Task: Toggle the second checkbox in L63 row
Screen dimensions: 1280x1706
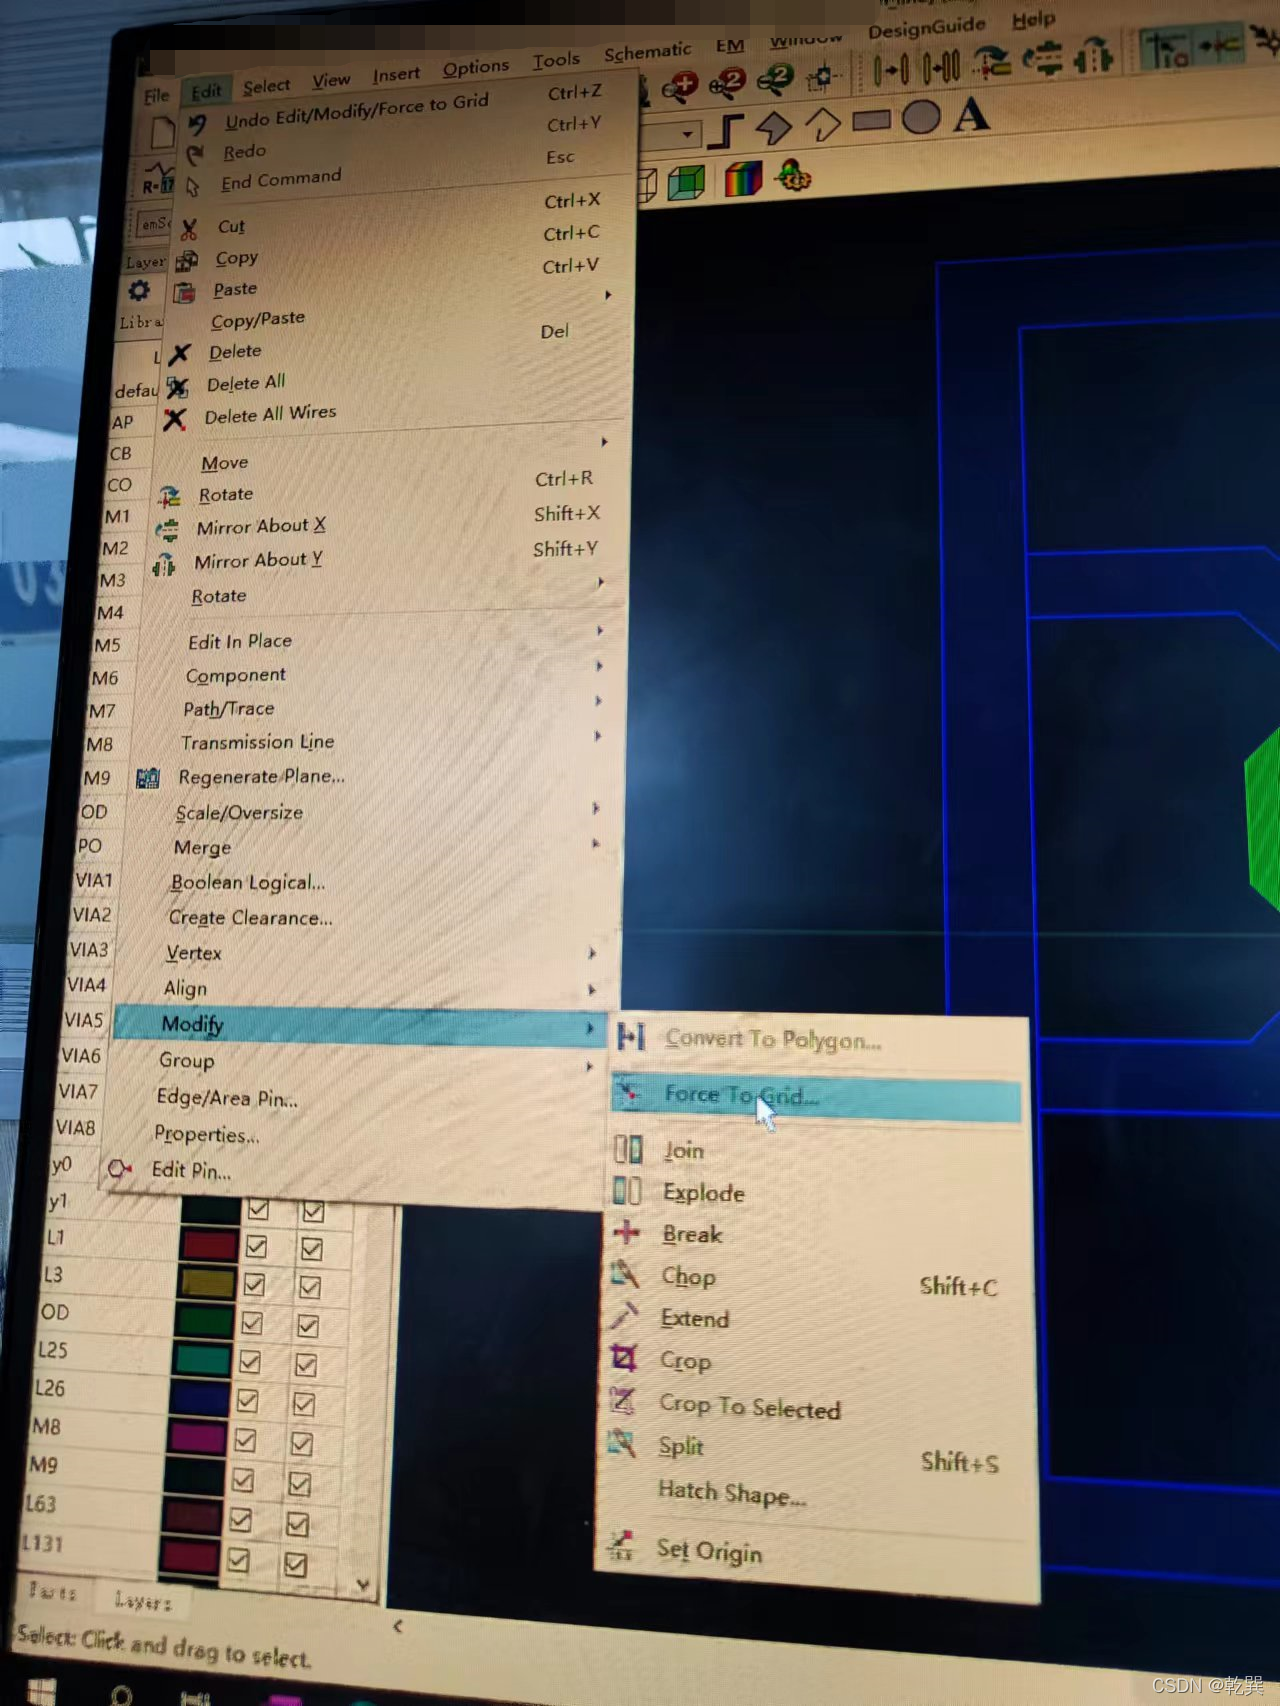Action: 297,1525
